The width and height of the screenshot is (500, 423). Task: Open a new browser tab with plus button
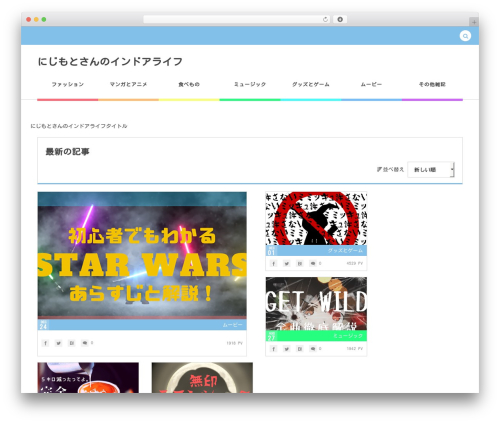pos(474,22)
